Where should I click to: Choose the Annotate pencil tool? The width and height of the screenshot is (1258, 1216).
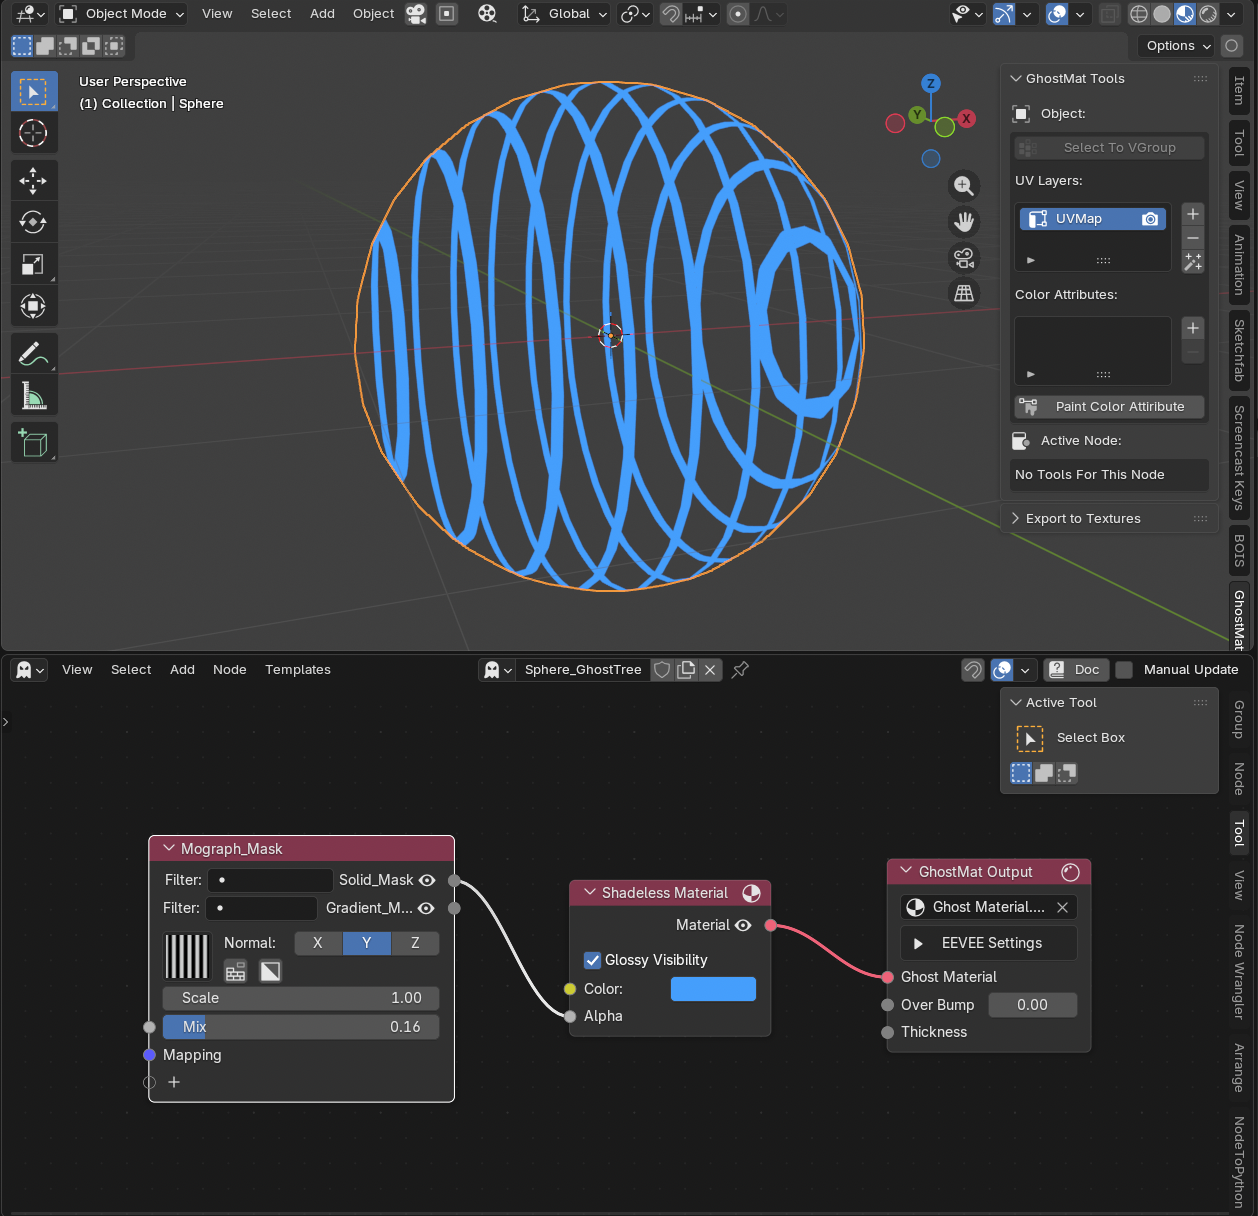pyautogui.click(x=33, y=354)
